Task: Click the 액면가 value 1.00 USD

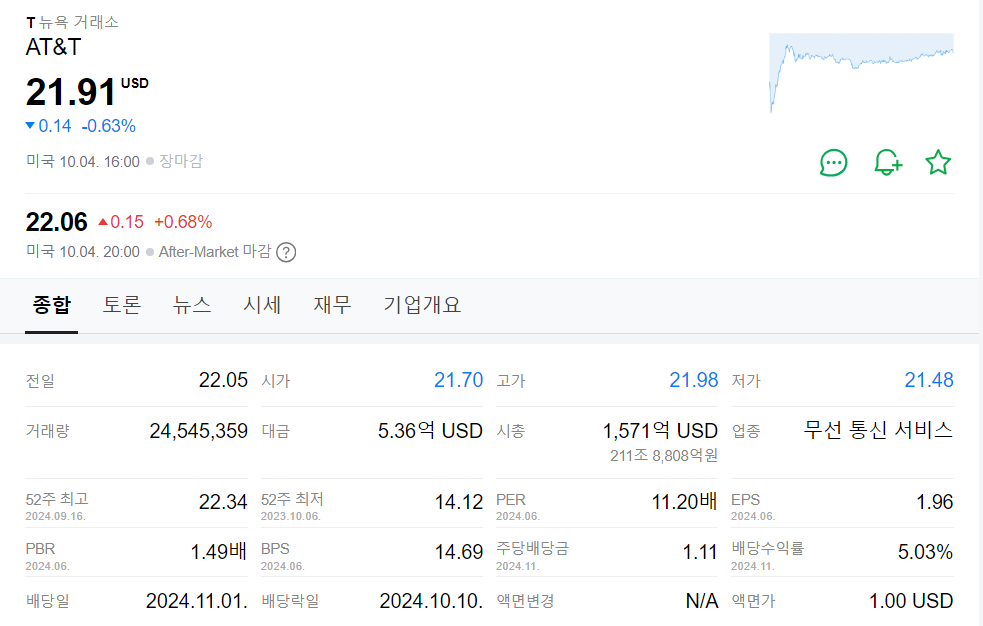Action: tap(911, 601)
